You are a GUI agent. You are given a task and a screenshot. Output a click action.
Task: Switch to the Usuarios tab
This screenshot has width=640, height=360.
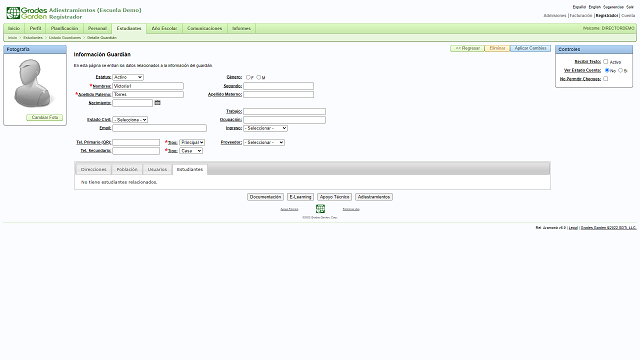[x=157, y=169]
